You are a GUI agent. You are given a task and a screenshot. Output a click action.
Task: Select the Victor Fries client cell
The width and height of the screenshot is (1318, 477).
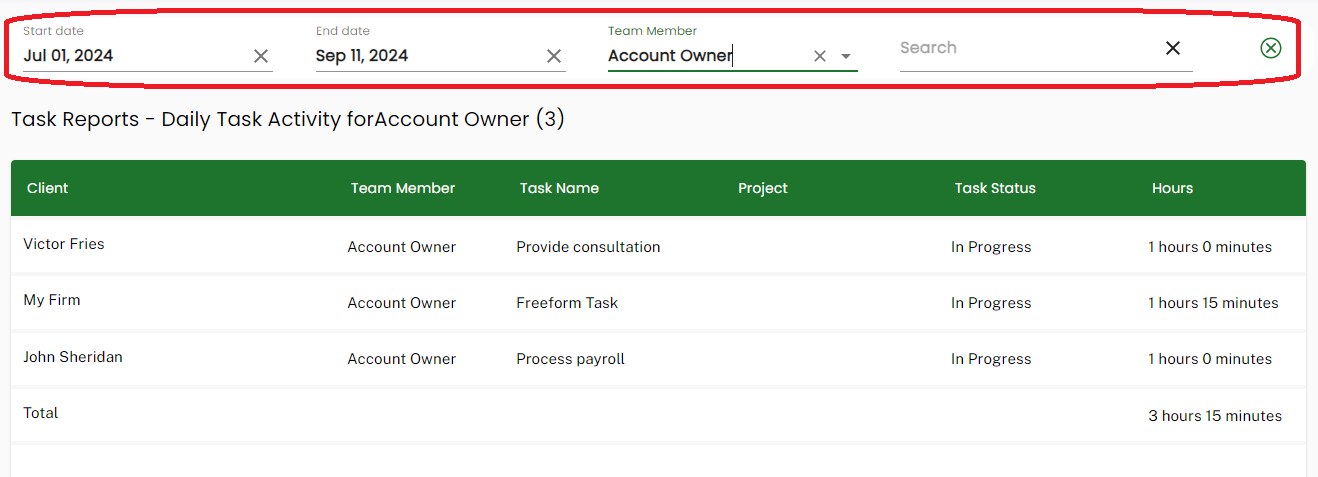tap(64, 244)
